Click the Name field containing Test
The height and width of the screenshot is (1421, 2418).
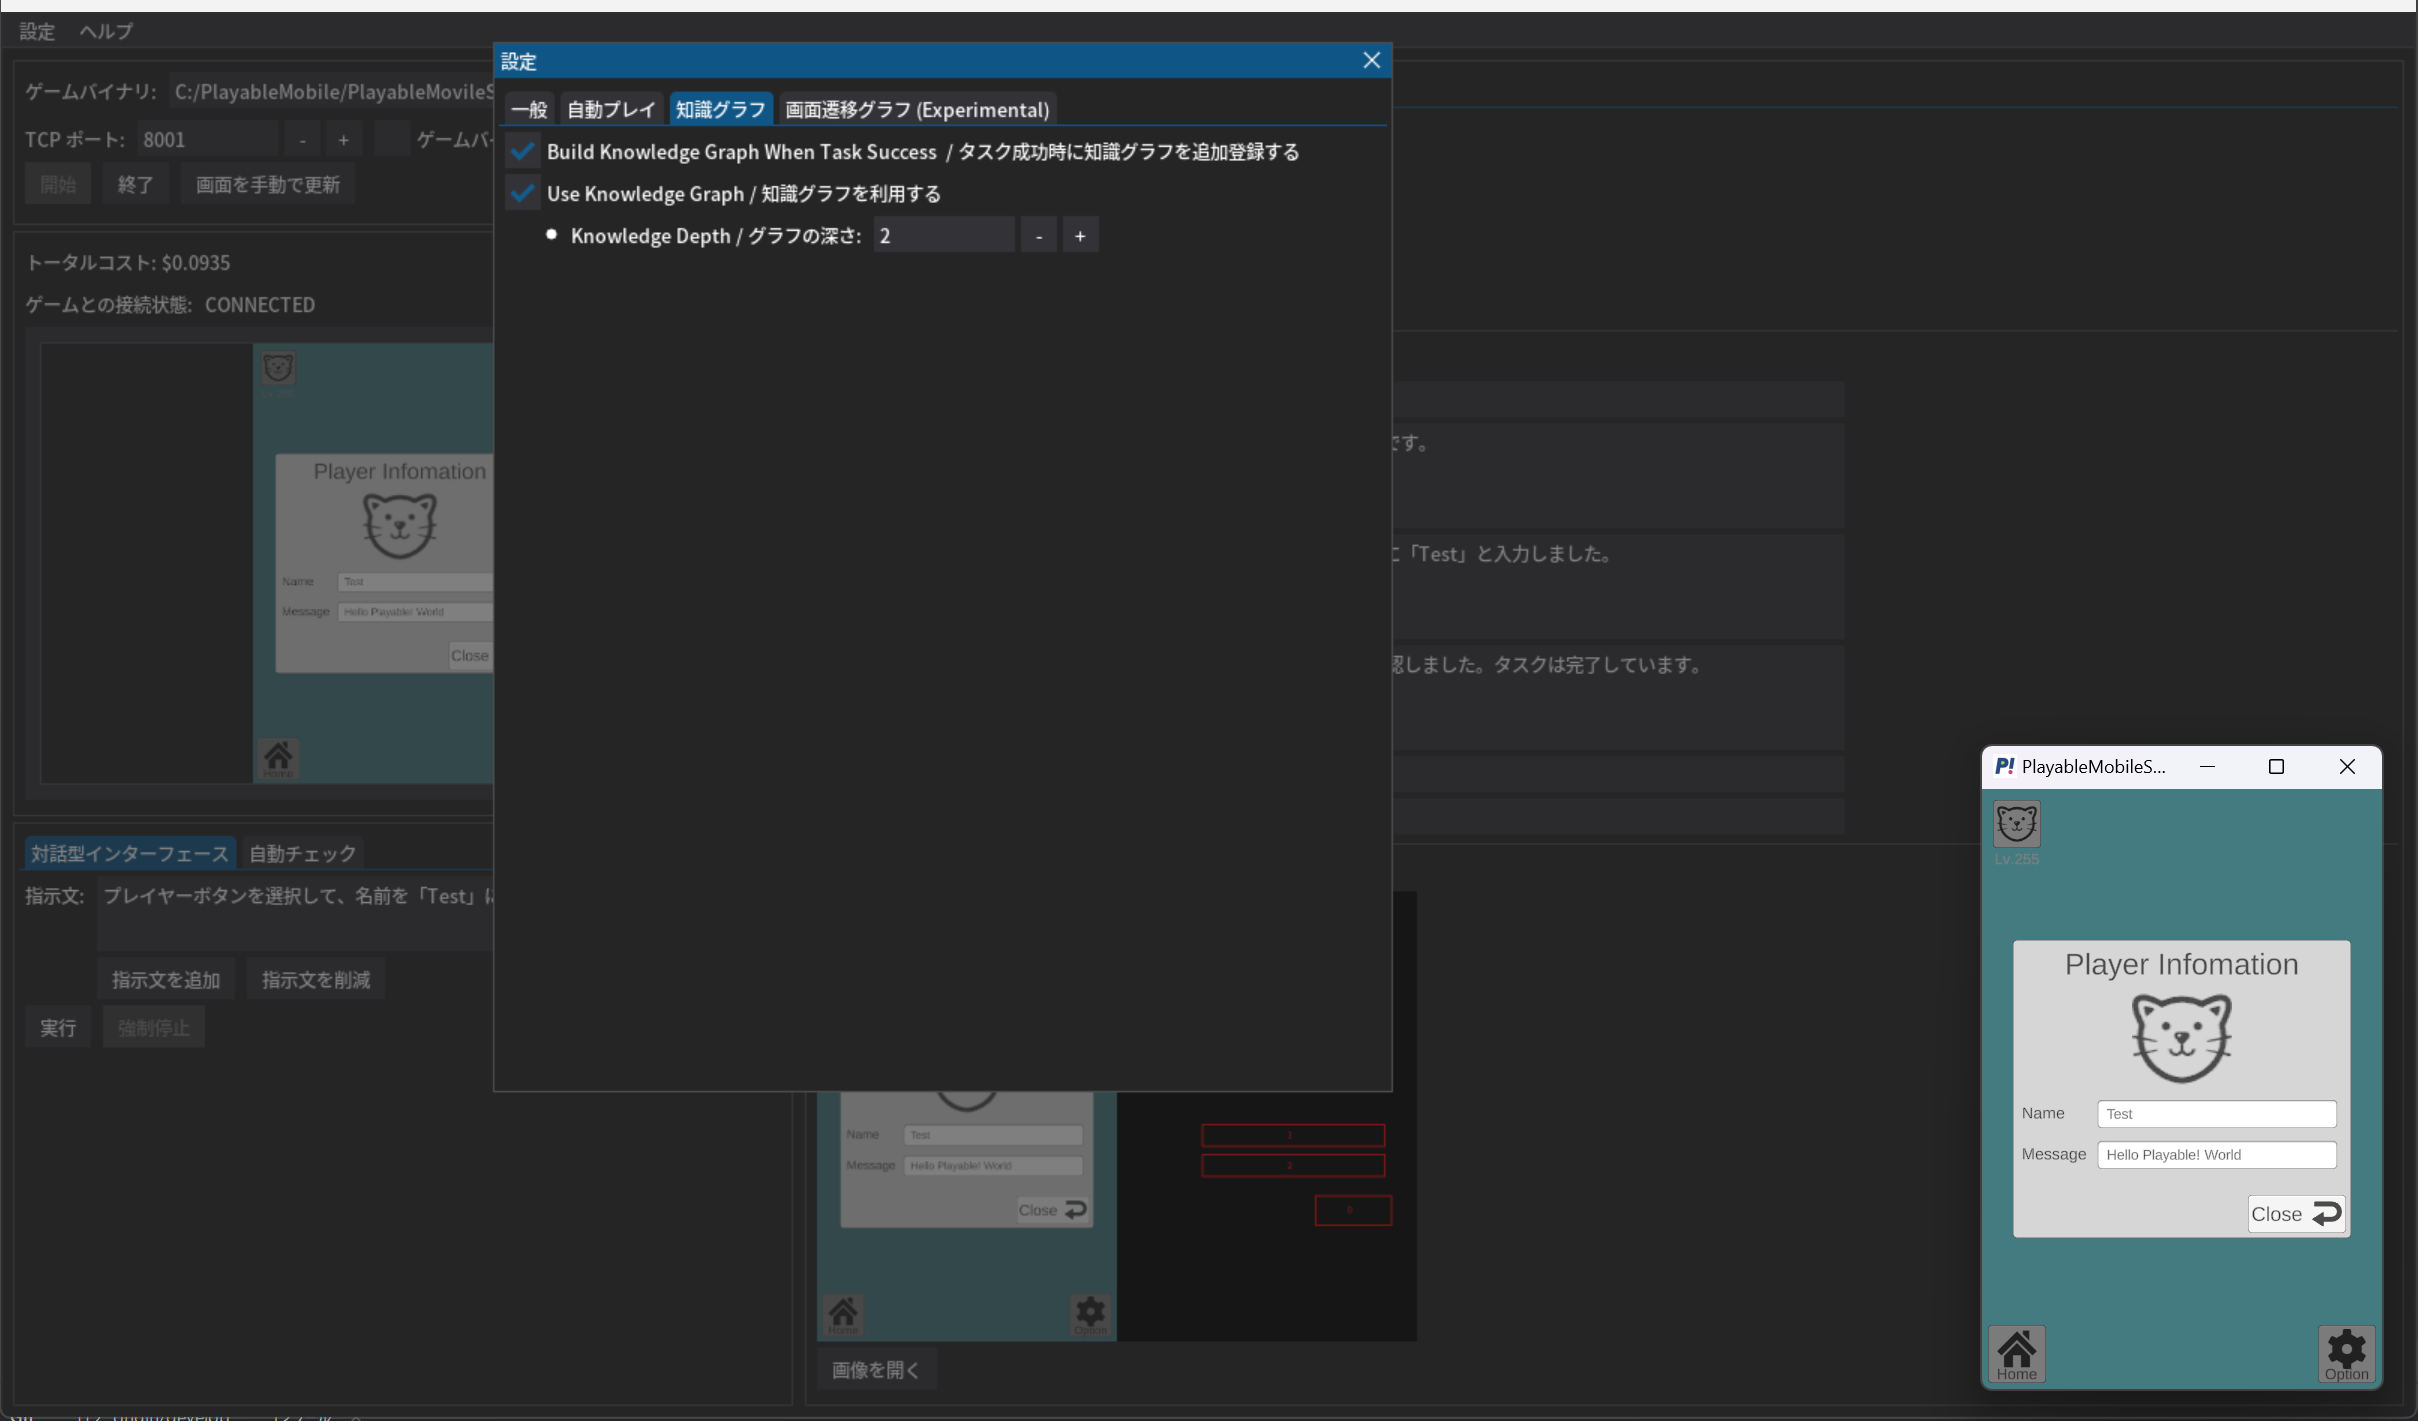click(x=2216, y=1114)
